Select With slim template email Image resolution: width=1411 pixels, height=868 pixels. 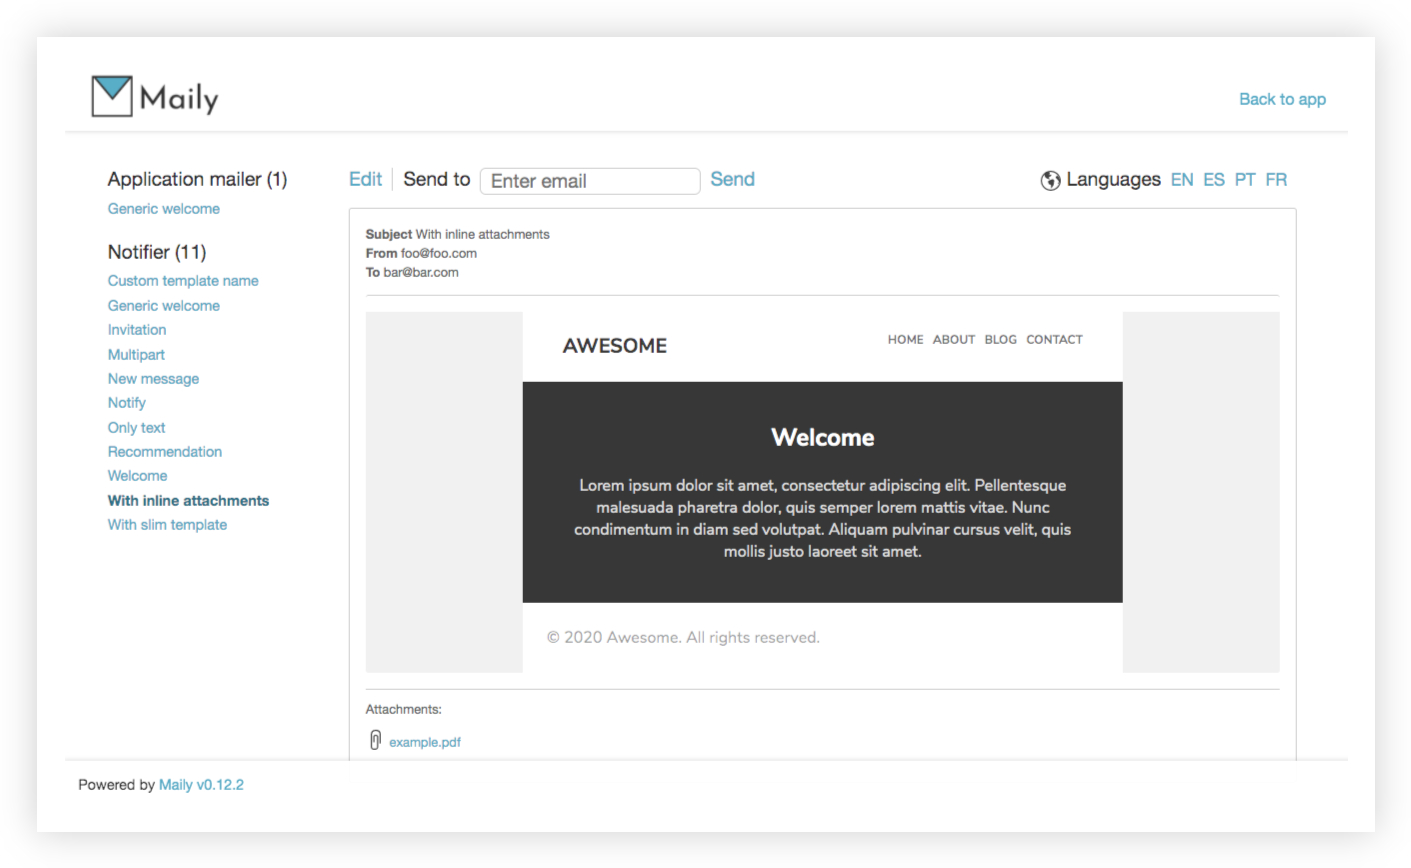(x=167, y=525)
